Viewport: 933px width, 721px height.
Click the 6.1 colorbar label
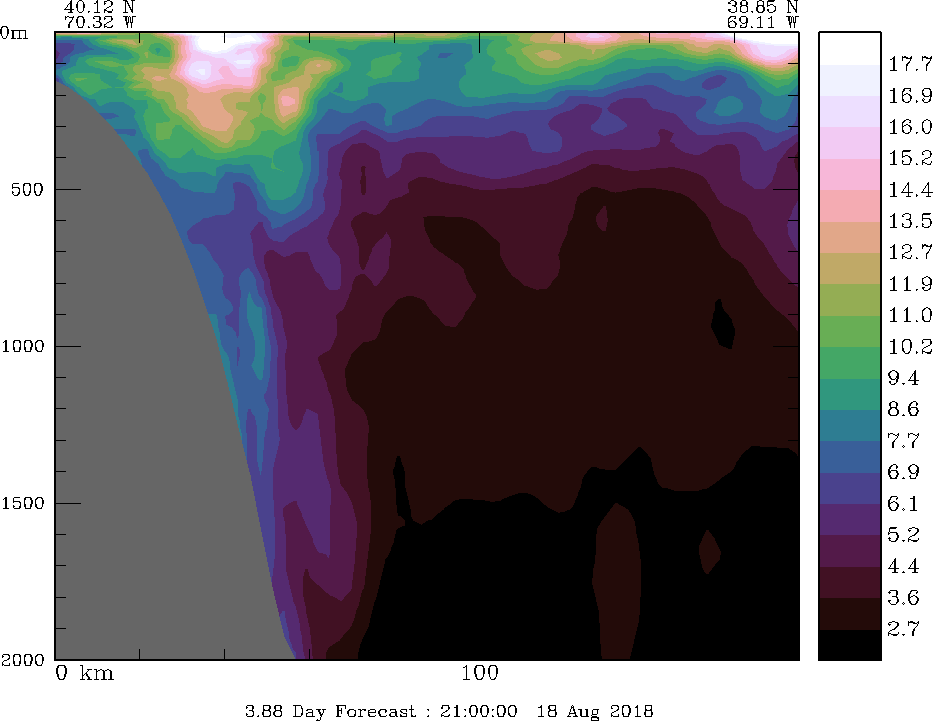pos(903,504)
